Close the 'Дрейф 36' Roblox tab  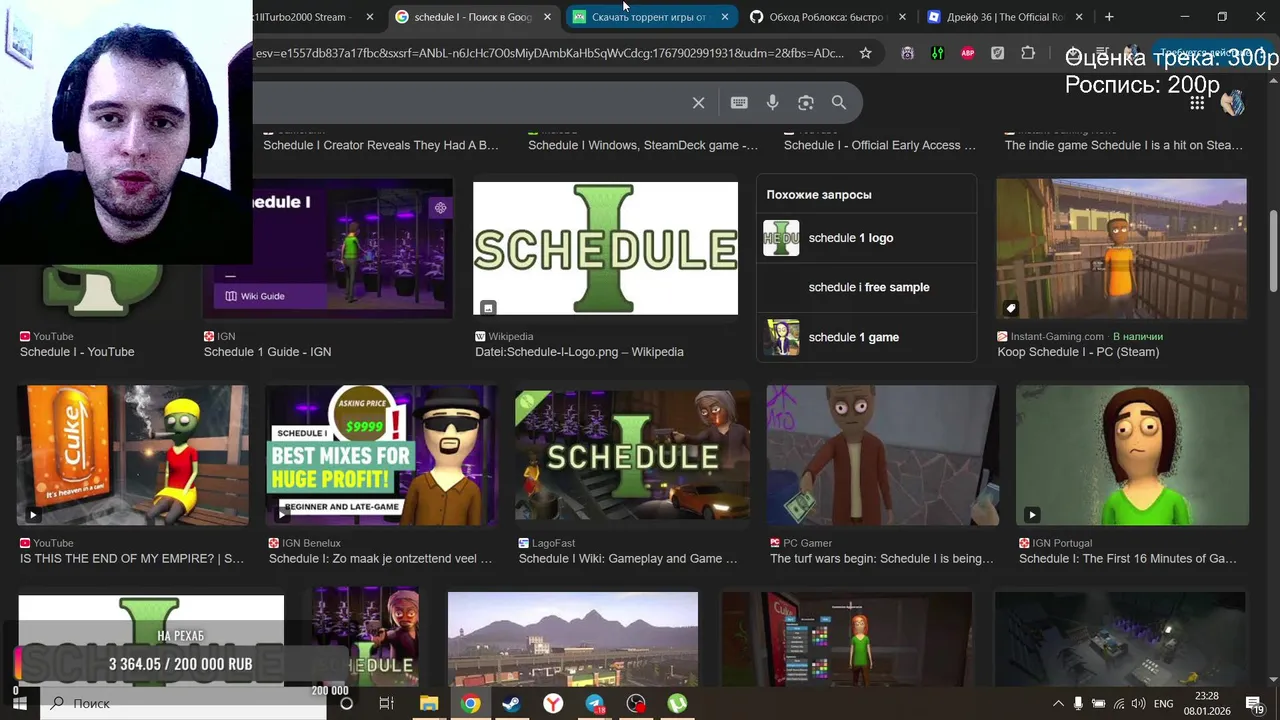point(1079,17)
